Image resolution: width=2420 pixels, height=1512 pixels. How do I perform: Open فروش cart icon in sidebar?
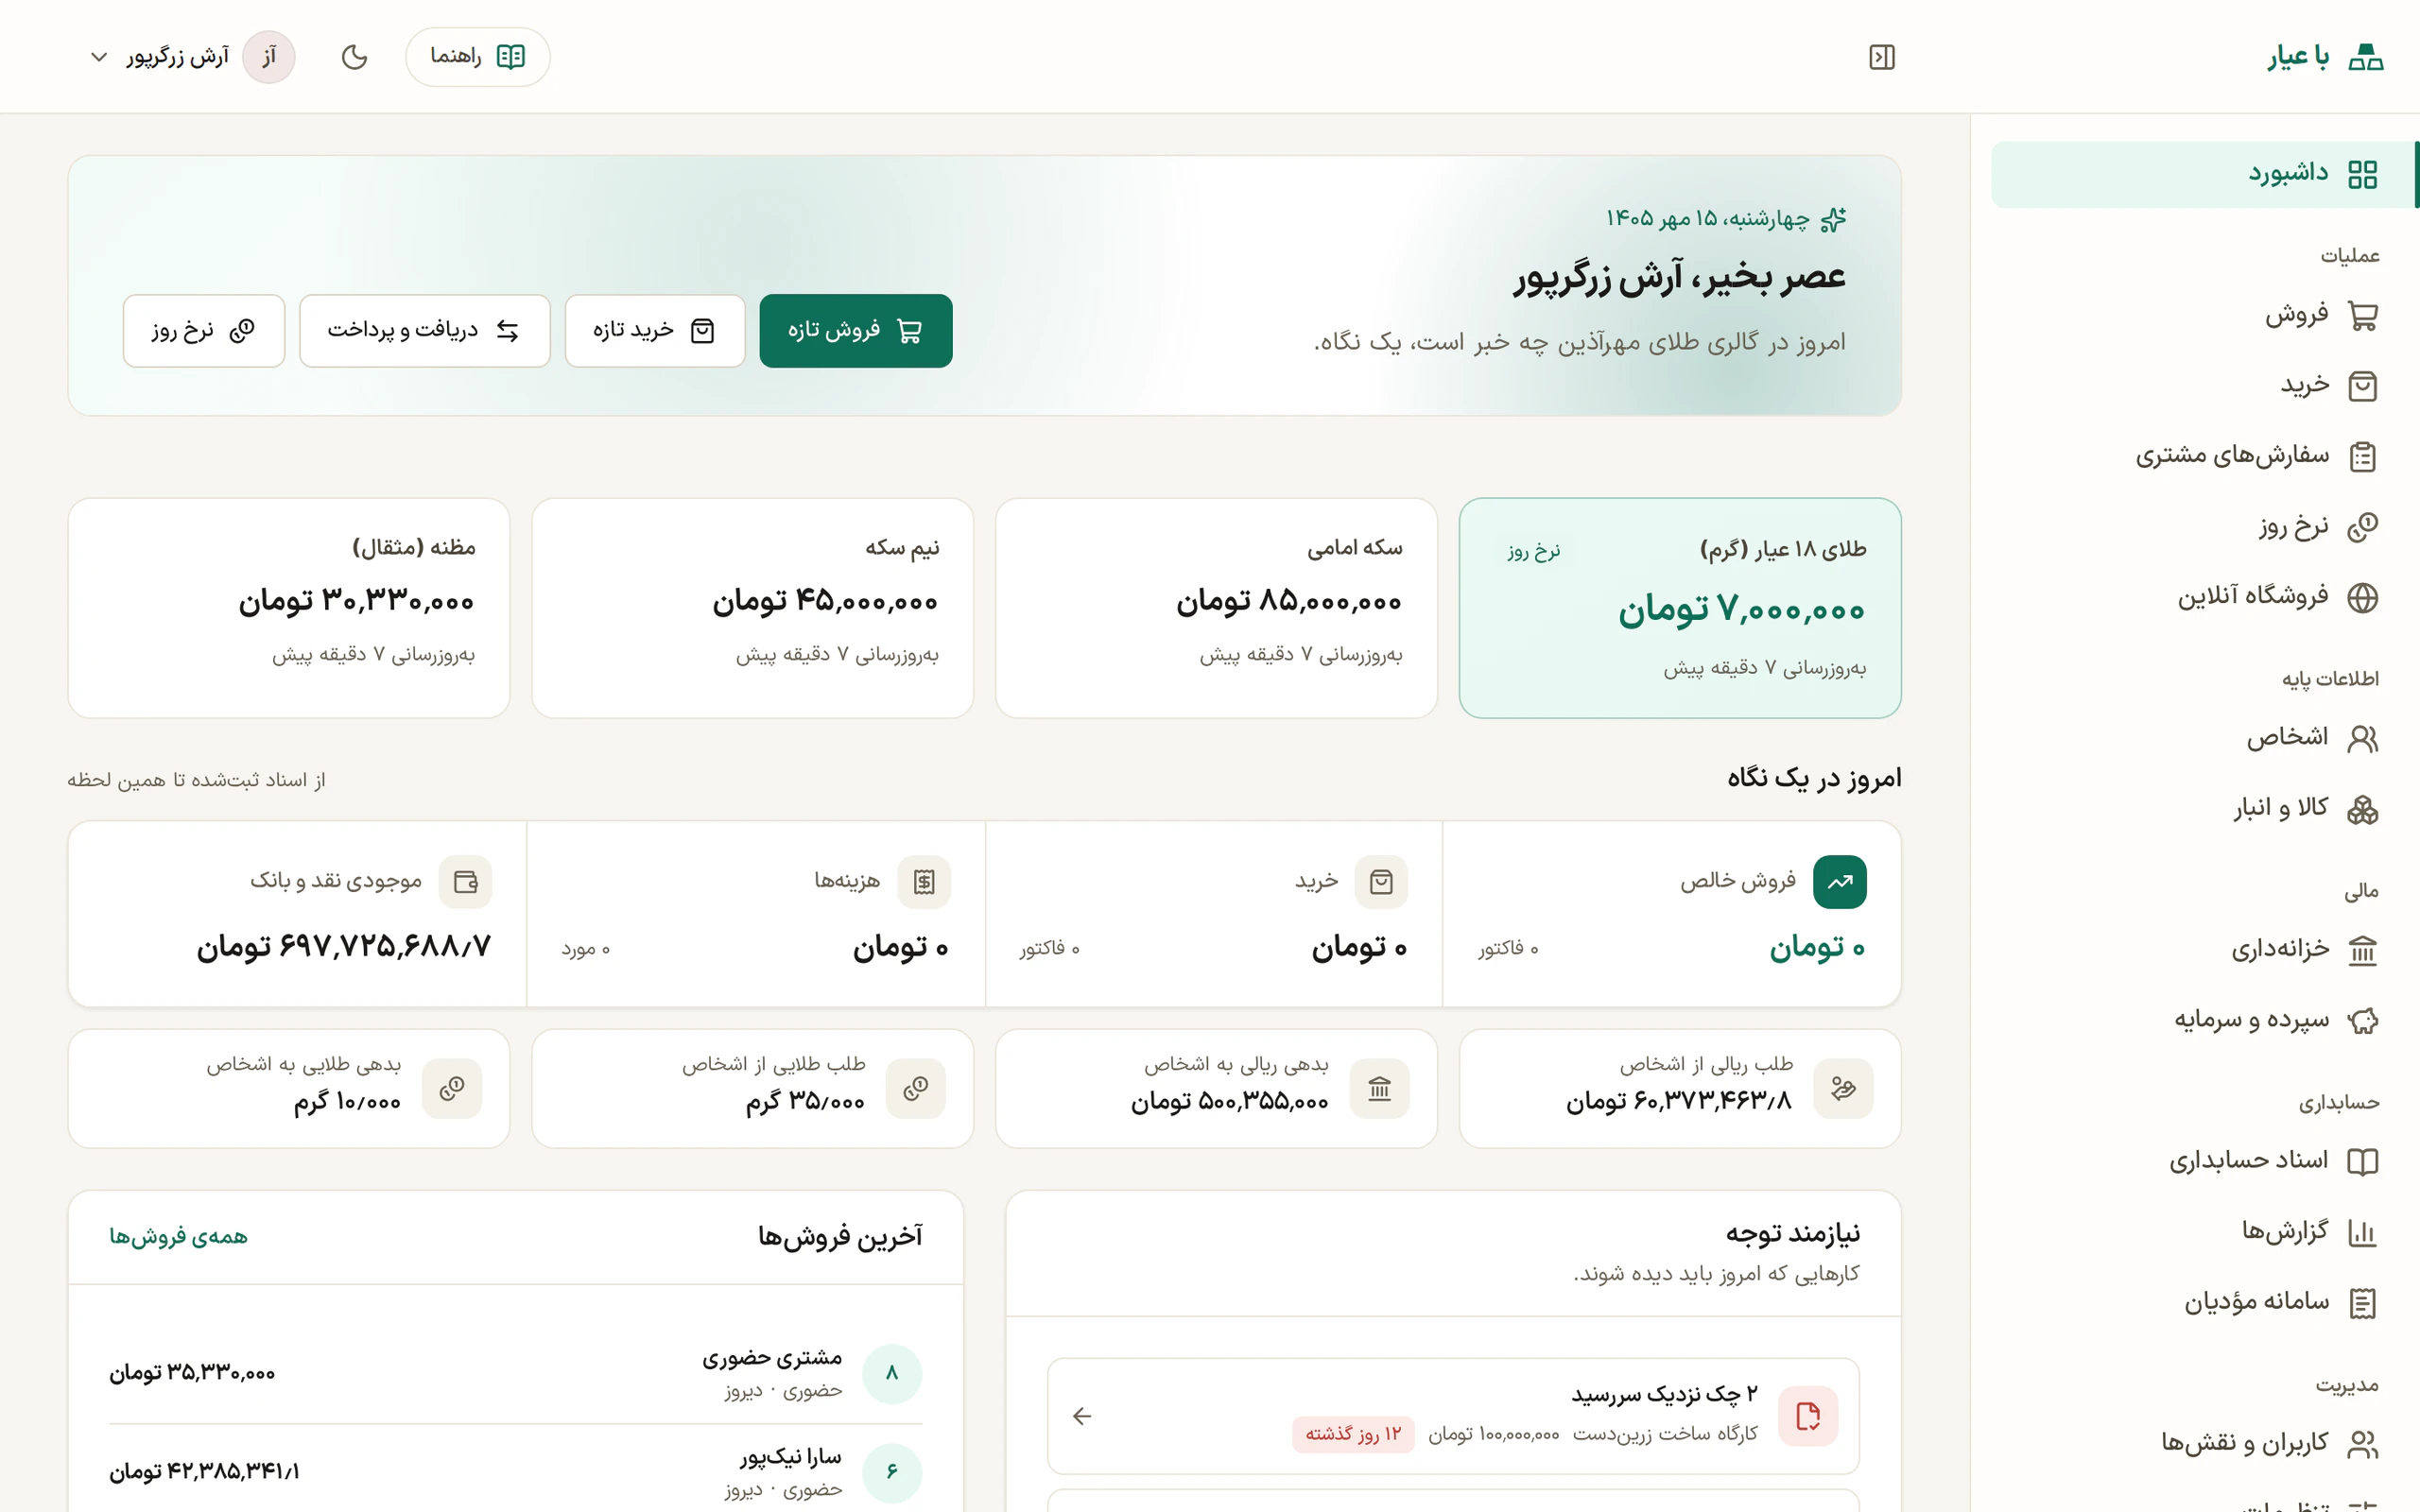coord(2362,316)
